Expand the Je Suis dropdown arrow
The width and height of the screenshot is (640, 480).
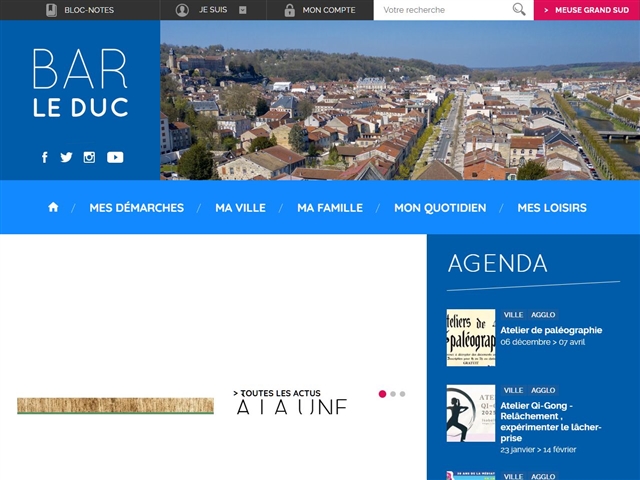point(242,10)
